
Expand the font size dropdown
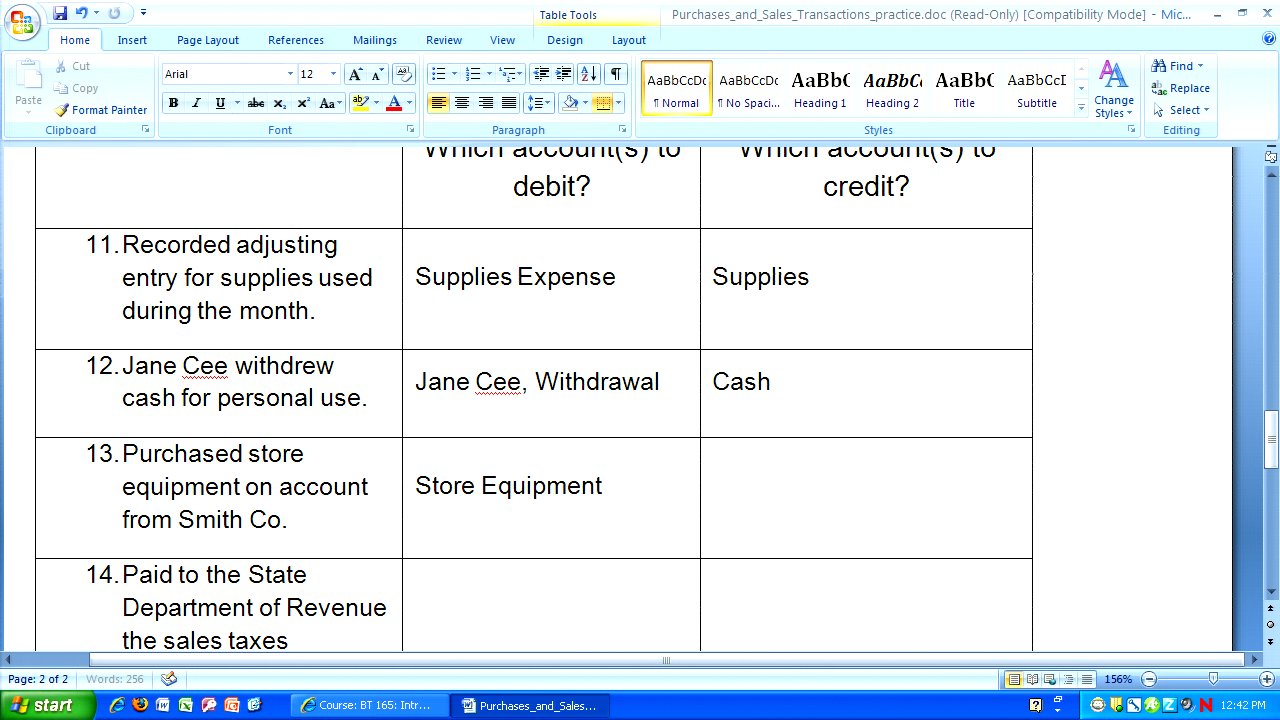[333, 74]
